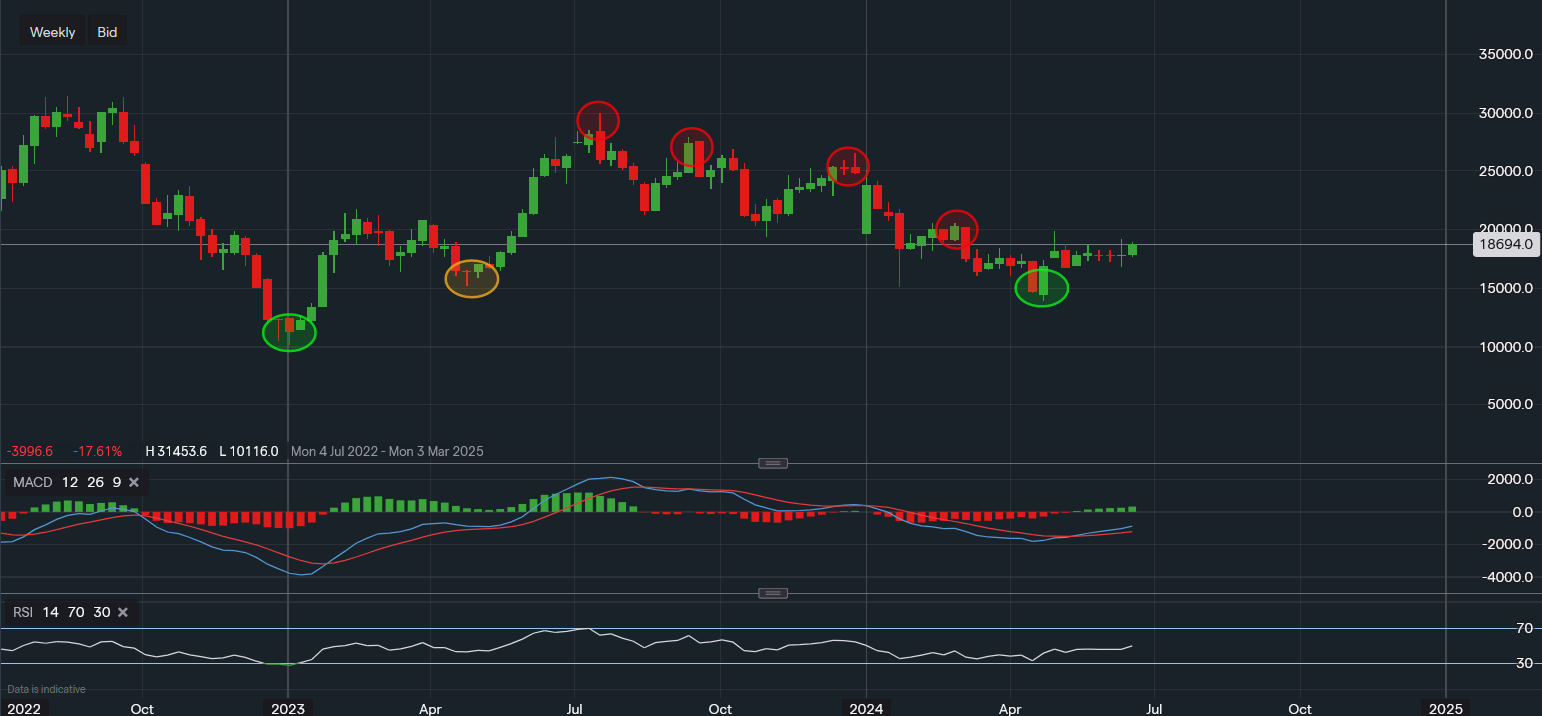Remove the MACD indicator using its X
Viewport: 1542px width, 716px height.
(134, 483)
